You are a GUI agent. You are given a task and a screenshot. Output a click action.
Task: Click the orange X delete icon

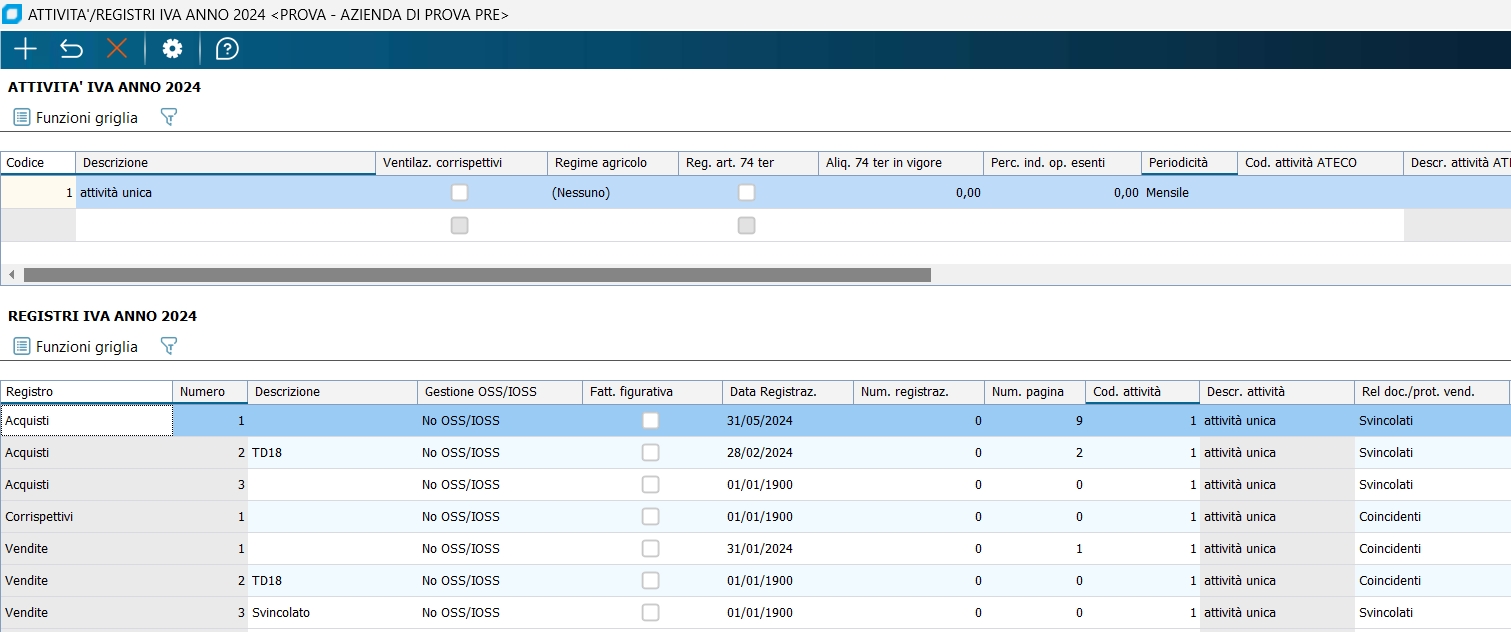coord(117,49)
